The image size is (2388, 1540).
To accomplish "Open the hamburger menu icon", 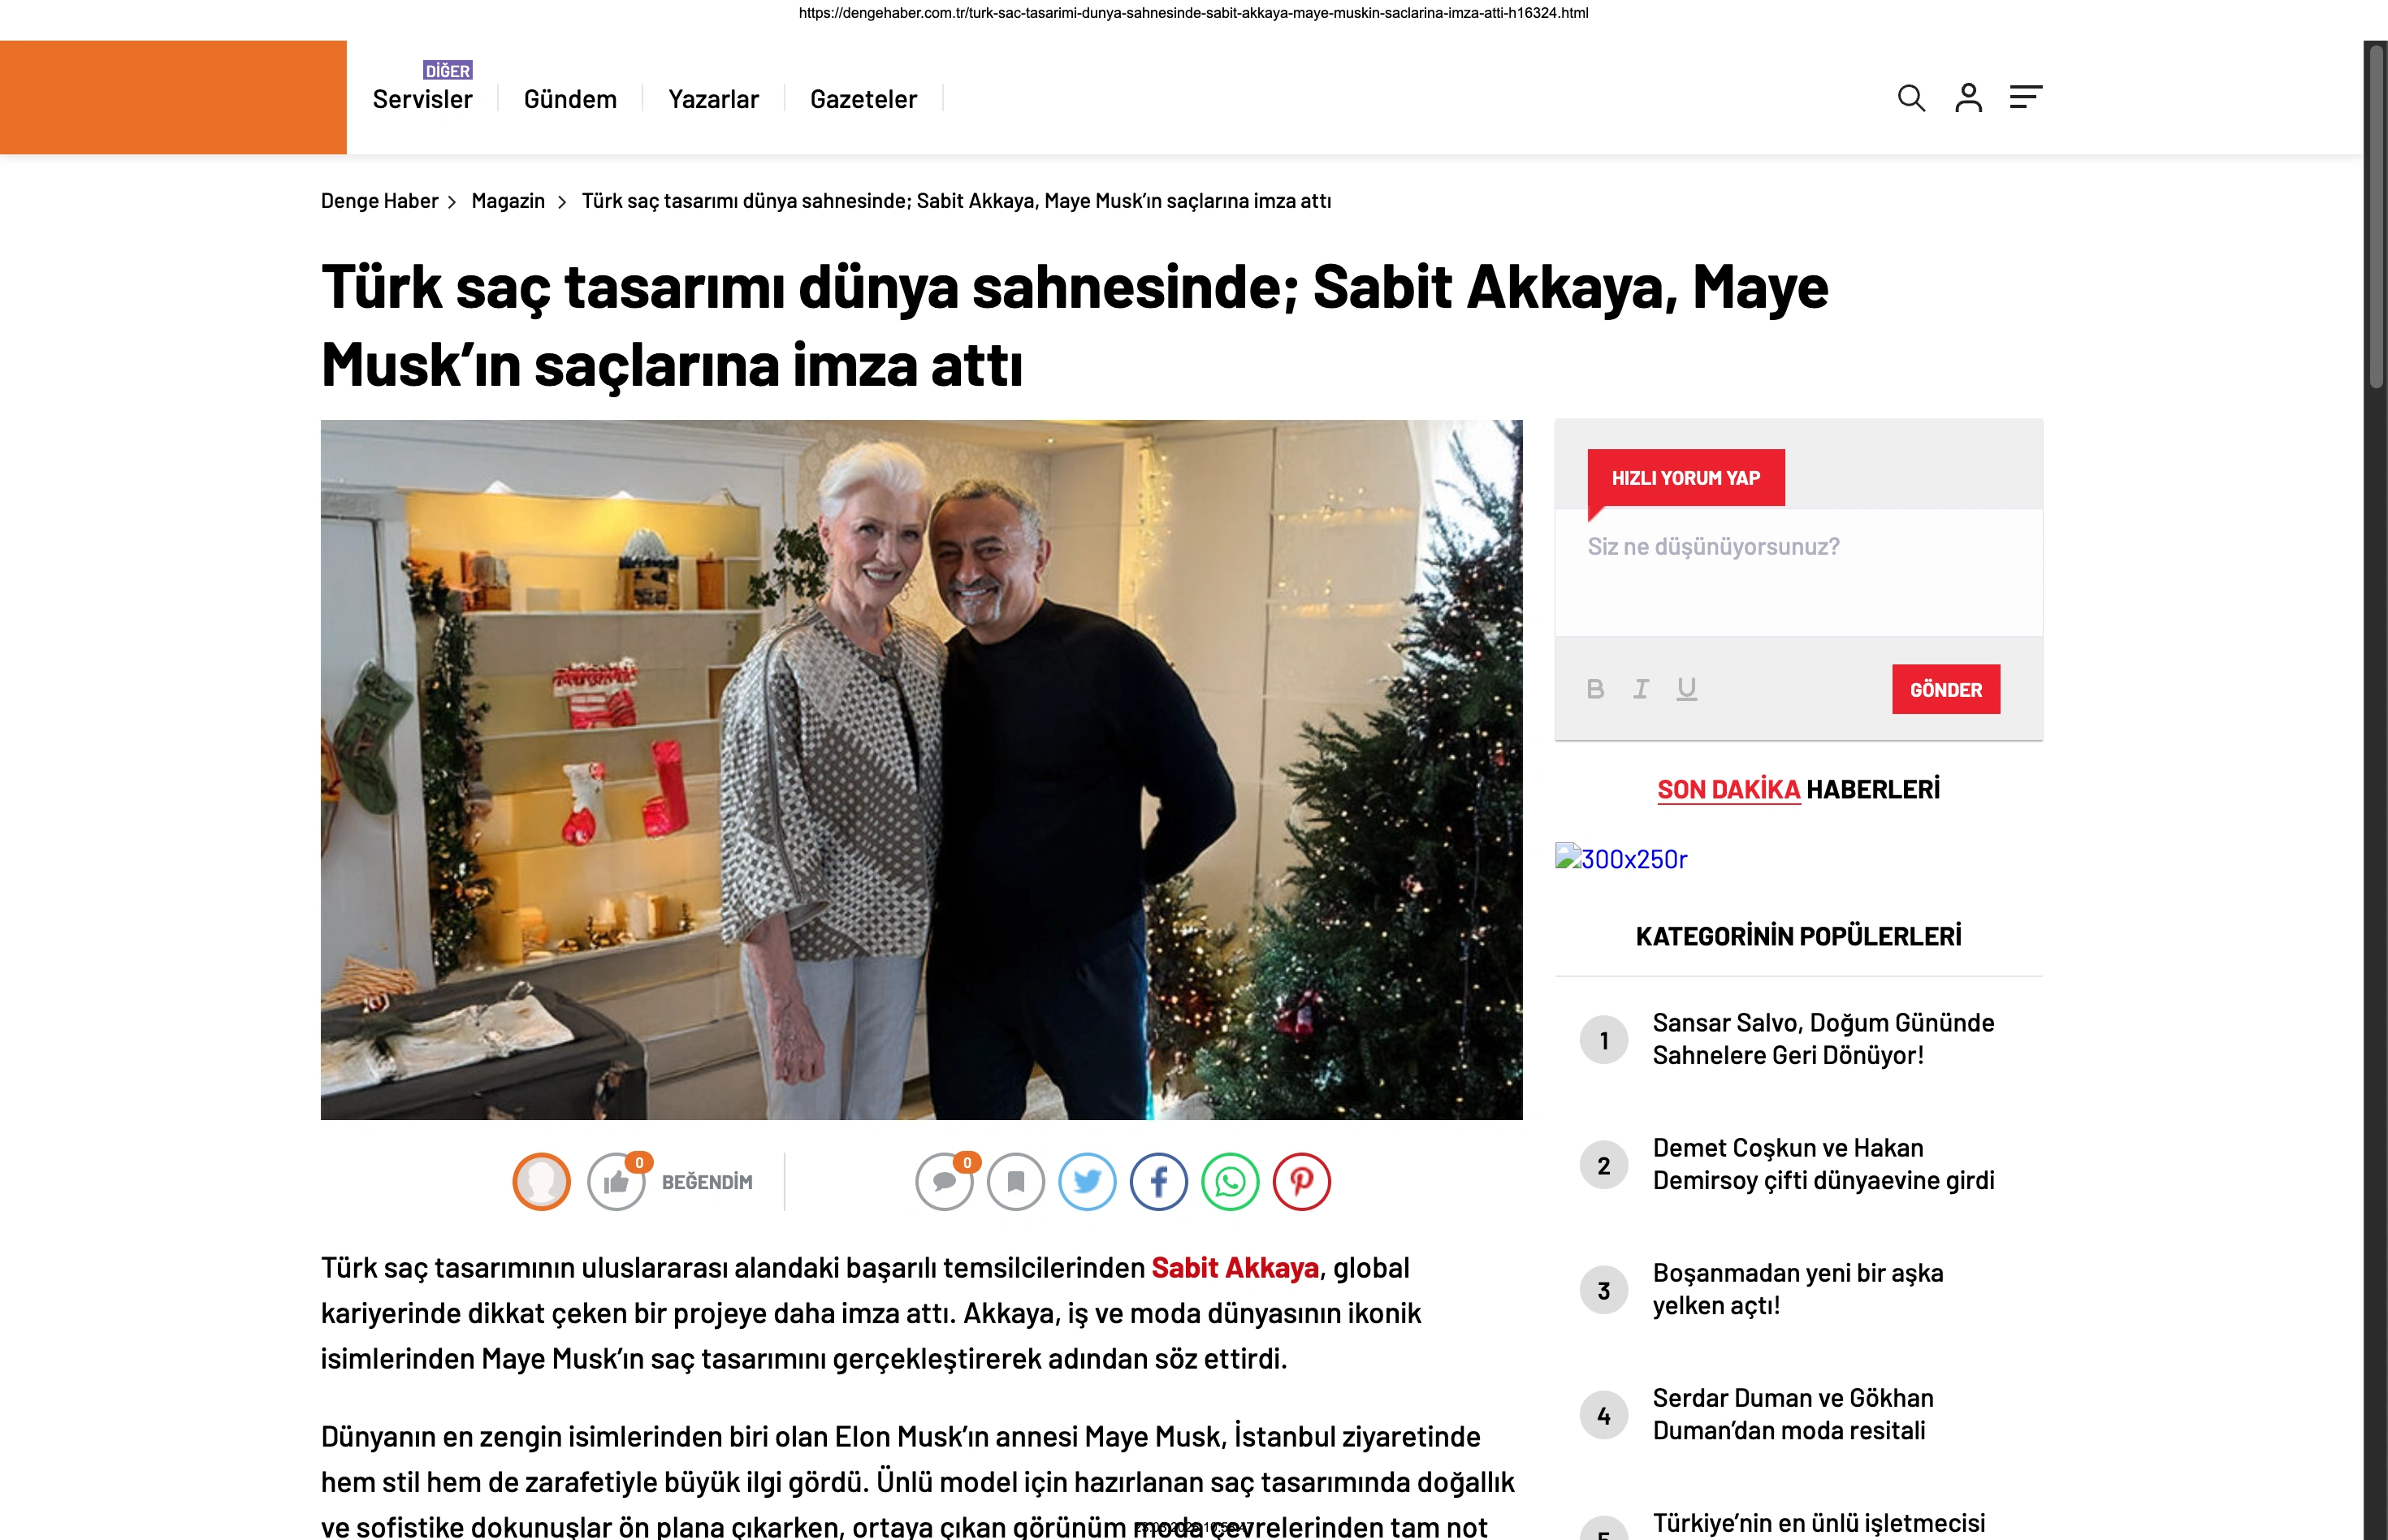I will pyautogui.click(x=2026, y=97).
